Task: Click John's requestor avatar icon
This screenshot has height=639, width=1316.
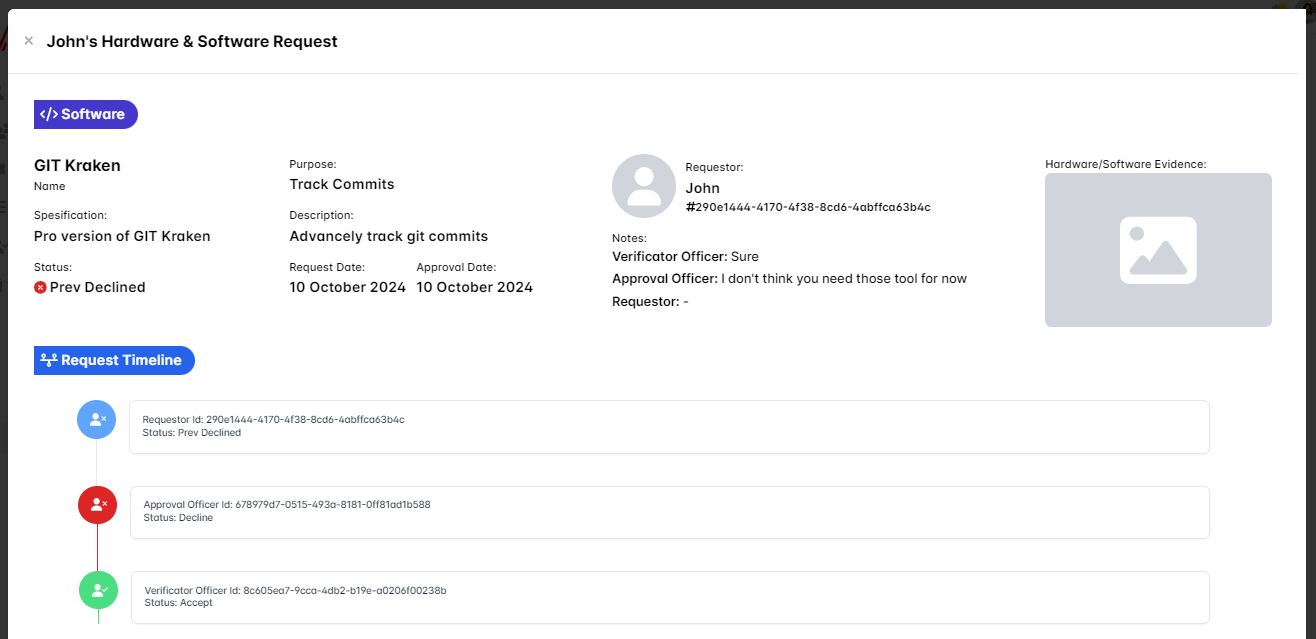Action: pos(644,186)
